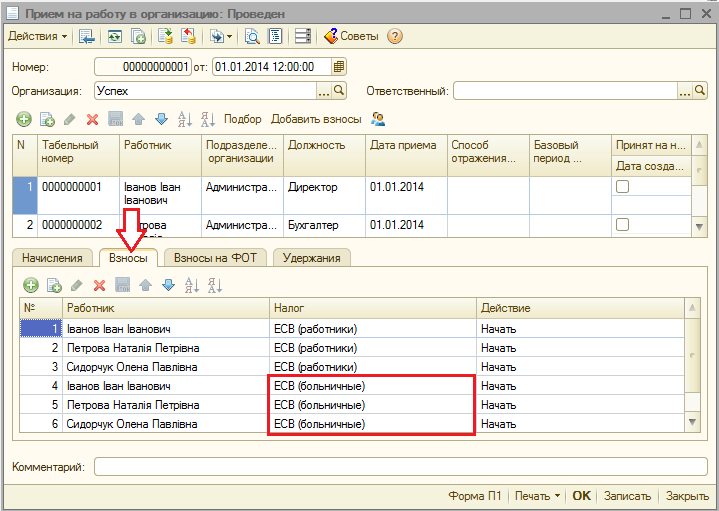
Task: Add new row in employees table
Action: point(24,119)
